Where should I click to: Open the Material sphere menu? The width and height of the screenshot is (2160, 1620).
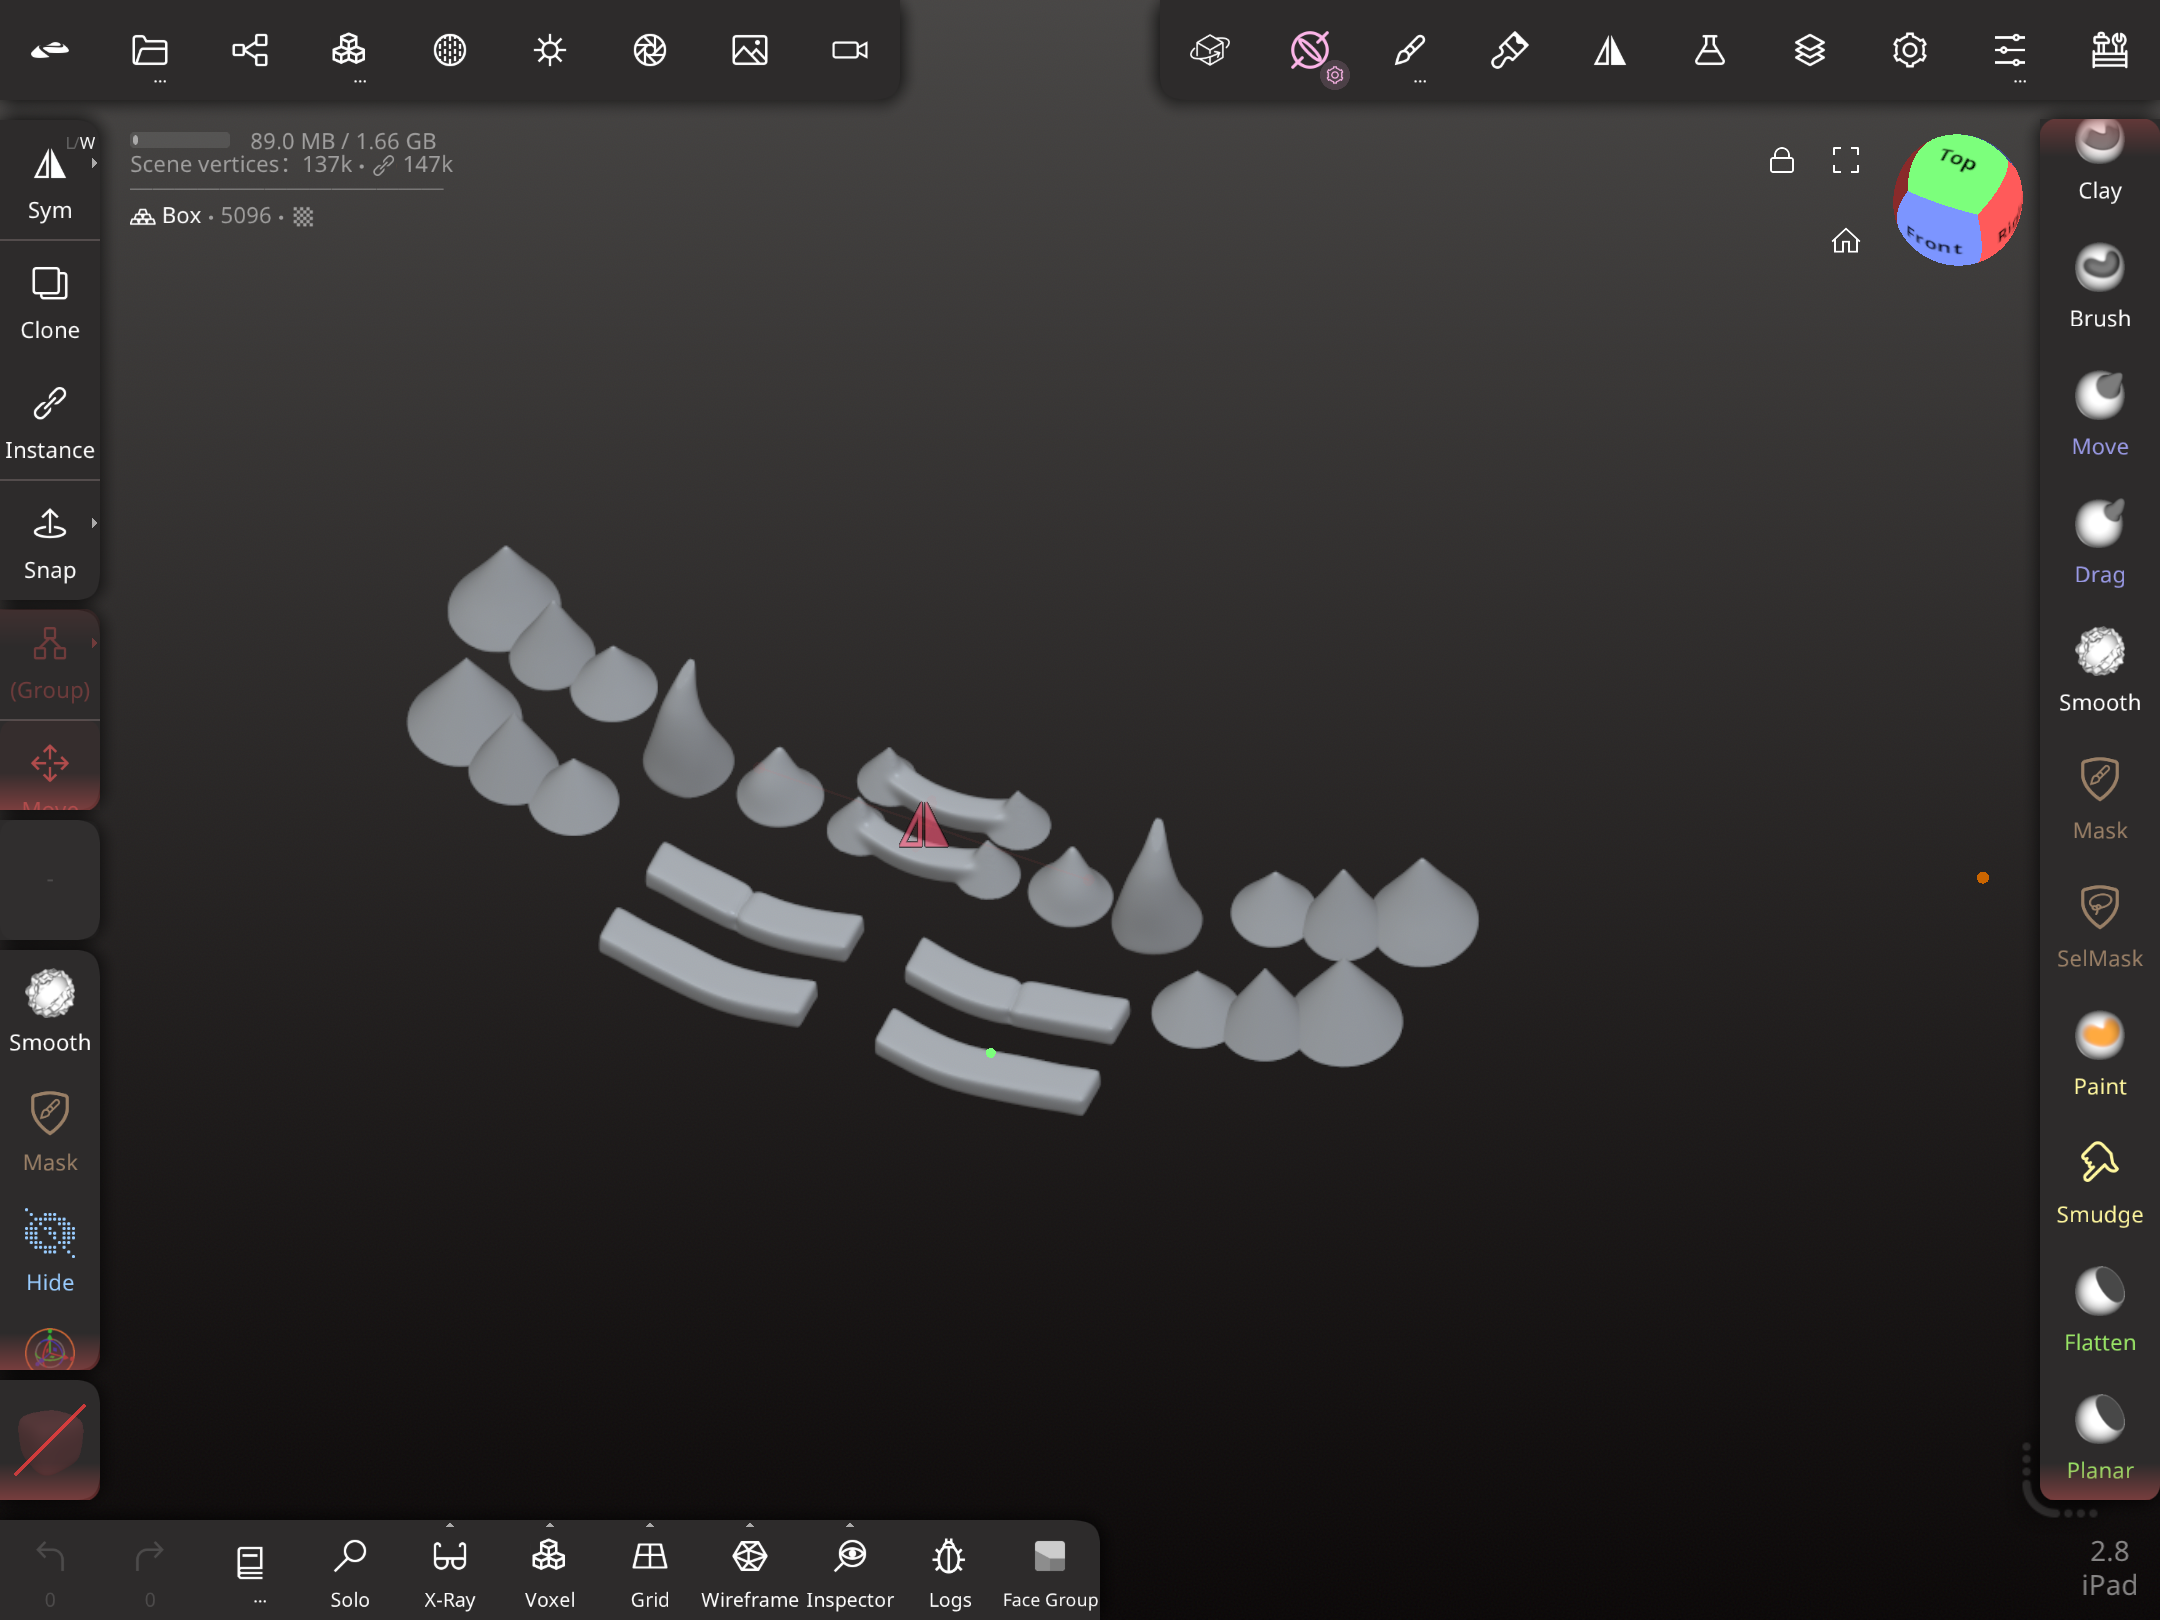[450, 50]
